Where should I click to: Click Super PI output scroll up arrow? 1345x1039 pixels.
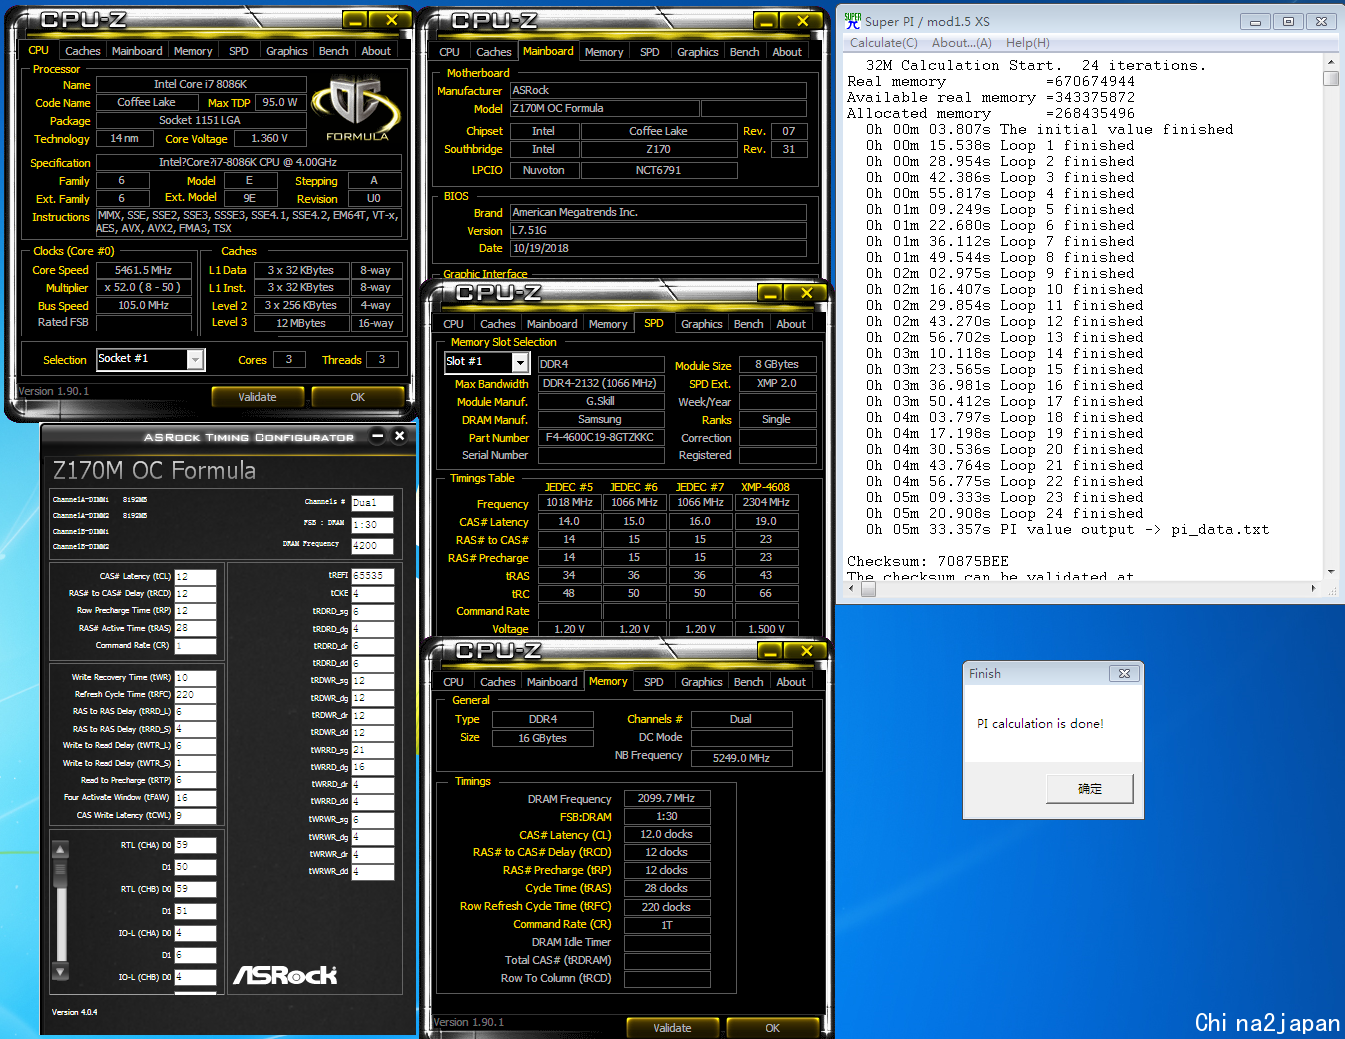(x=1331, y=61)
